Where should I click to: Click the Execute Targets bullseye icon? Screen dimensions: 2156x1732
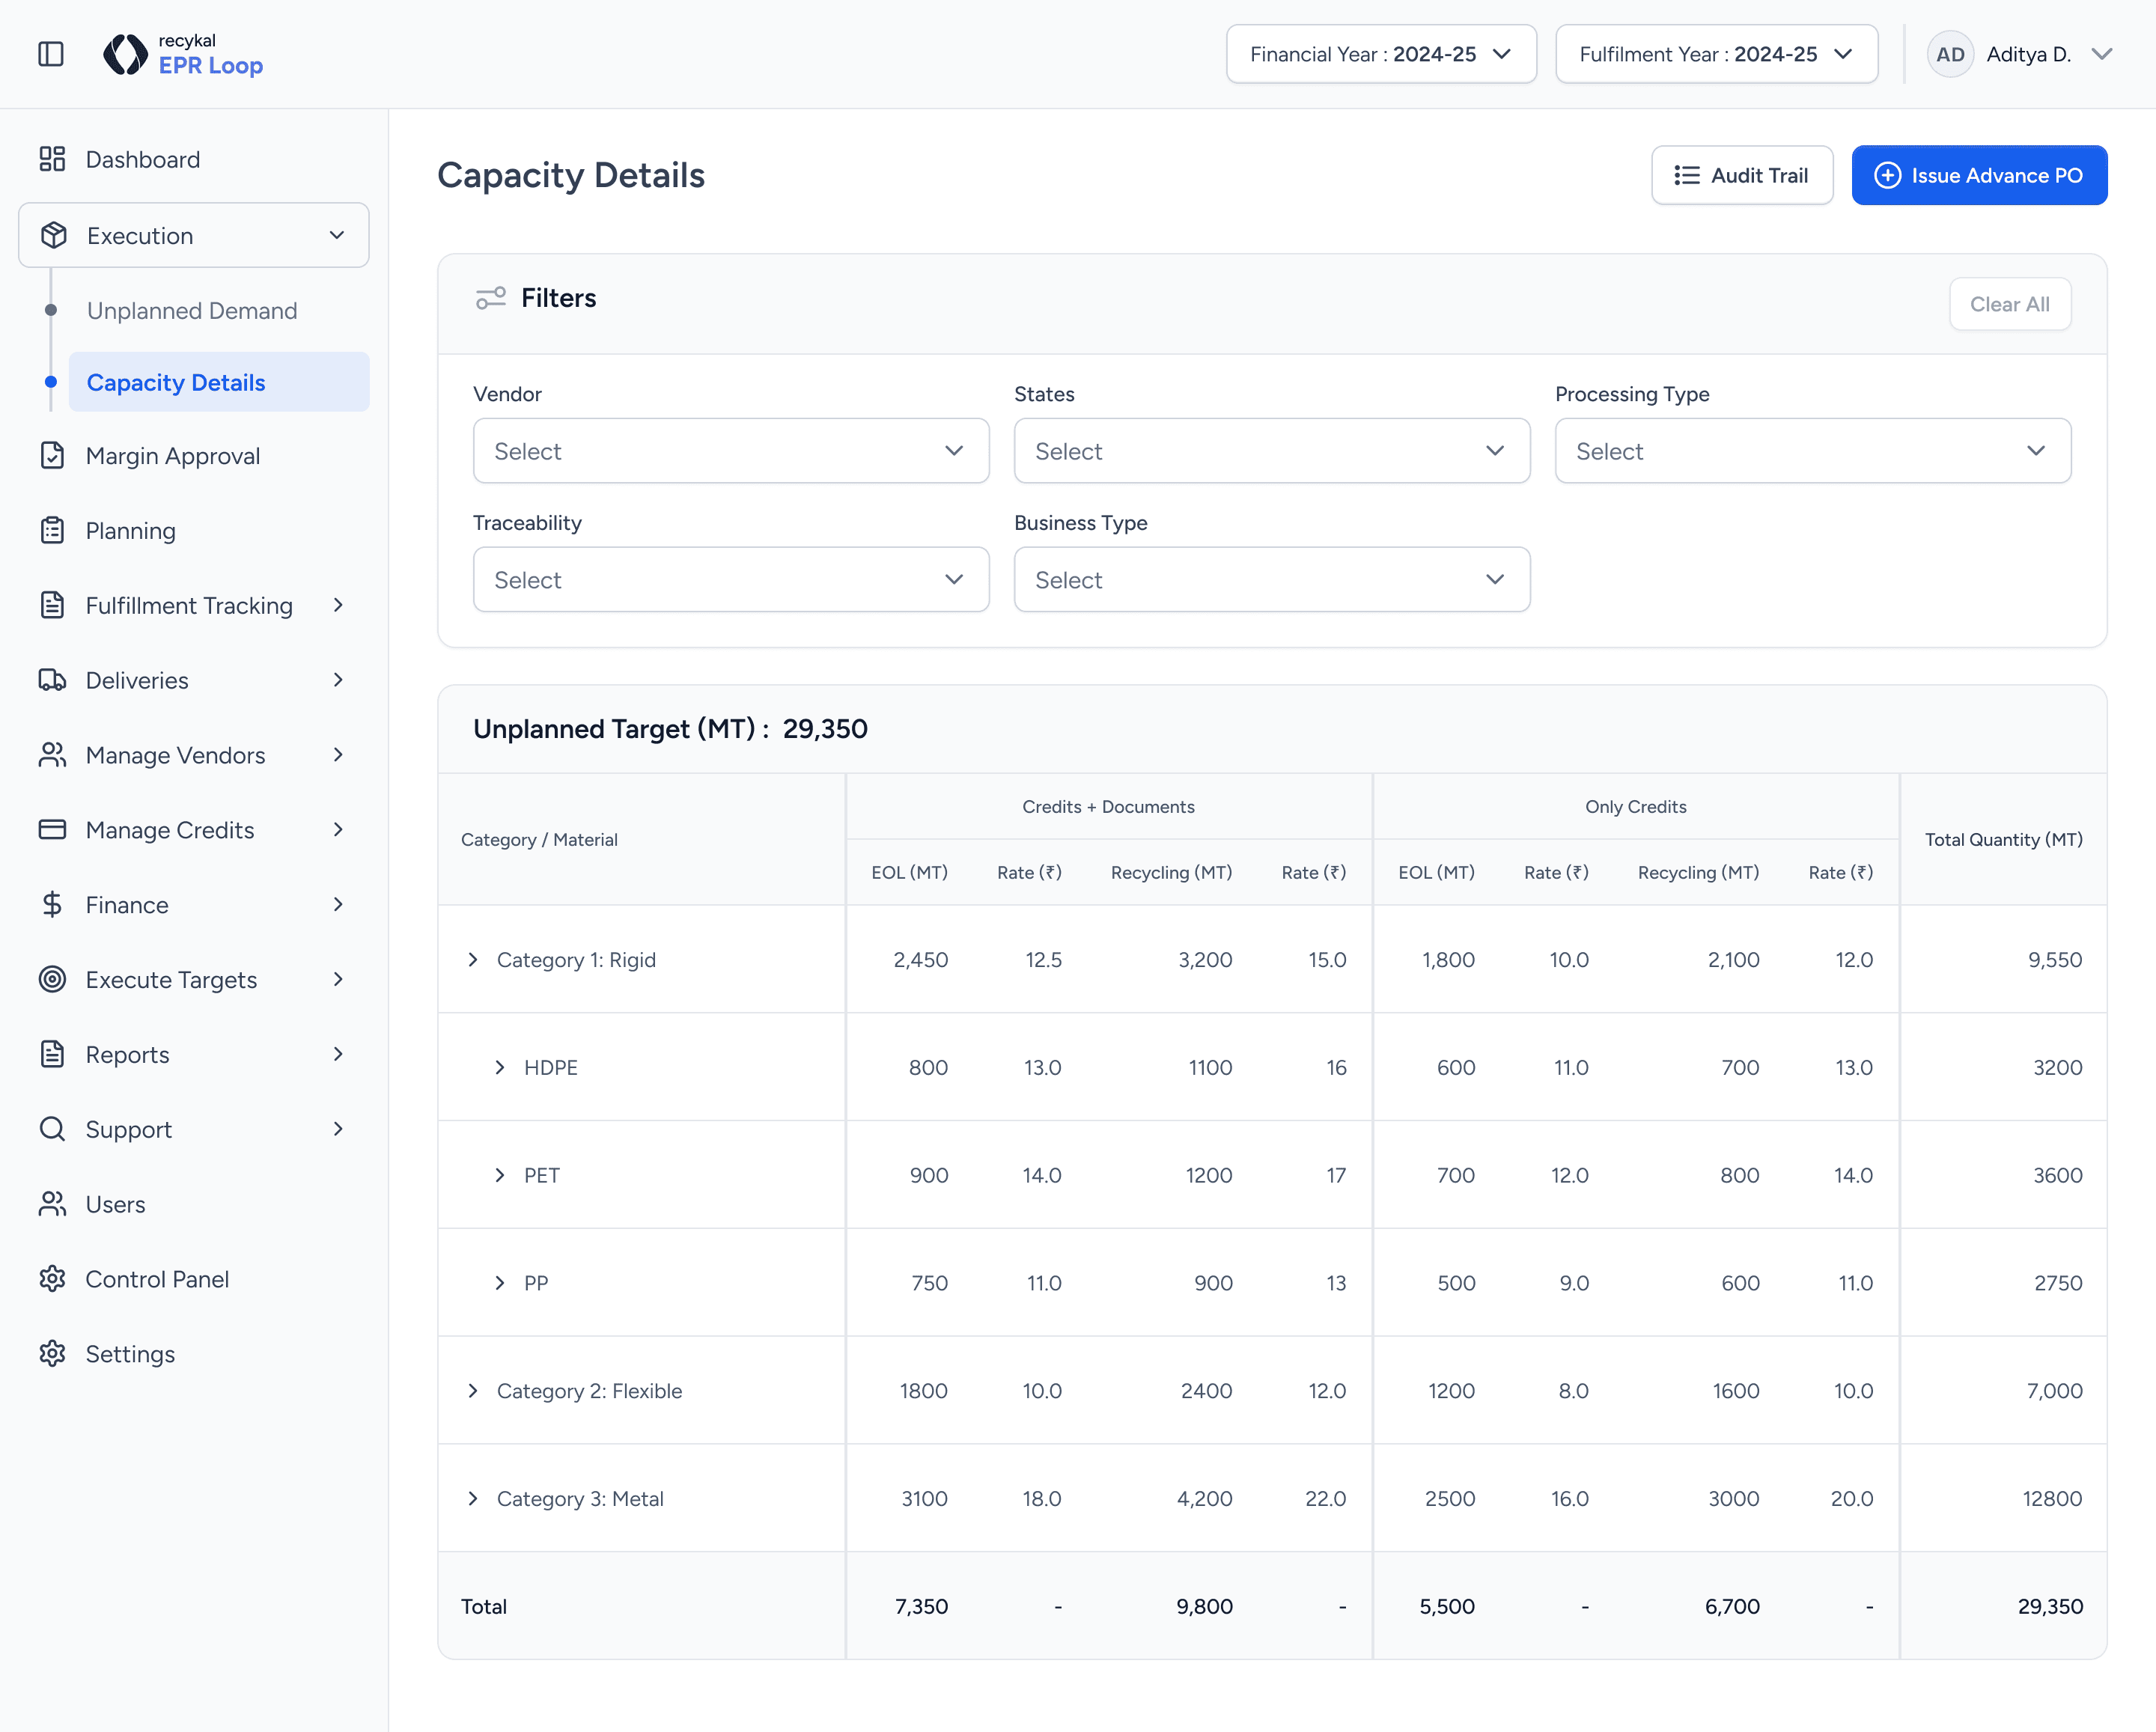[52, 980]
